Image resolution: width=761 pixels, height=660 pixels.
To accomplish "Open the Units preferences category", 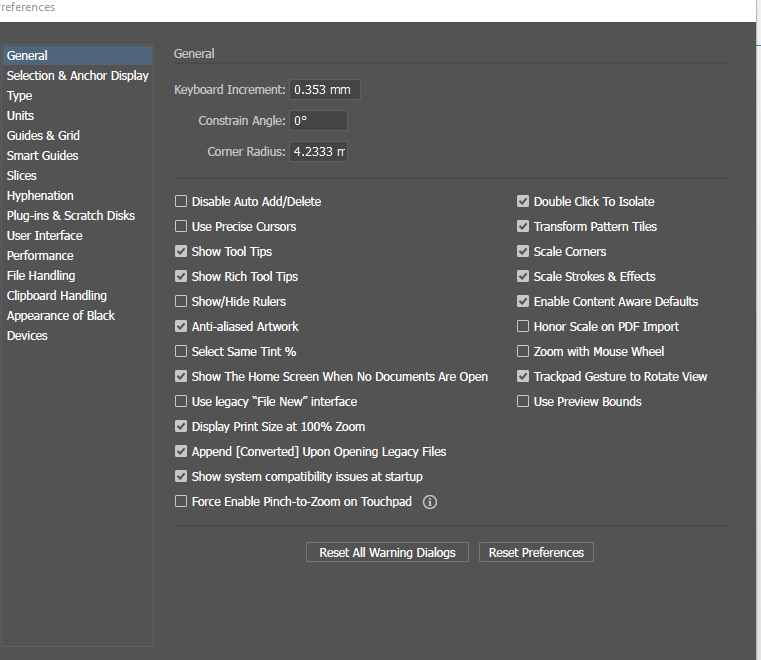I will click(20, 116).
